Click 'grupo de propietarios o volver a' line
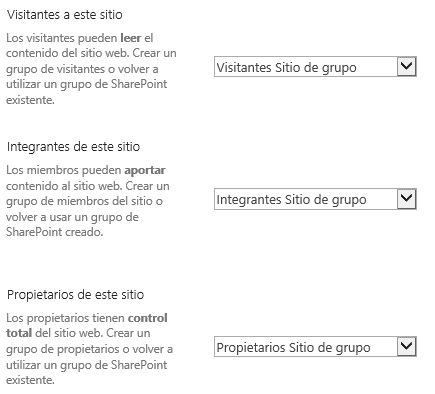Image resolution: width=435 pixels, height=394 pixels. pos(89,349)
